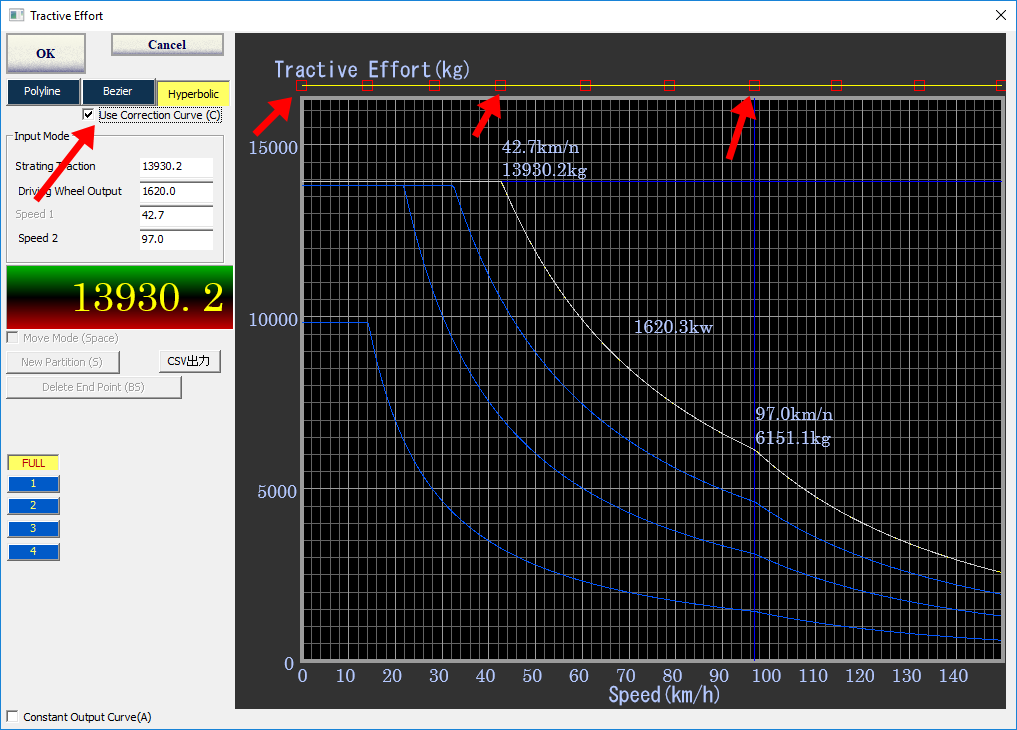Select the FULL notch button
Screen dimensions: 1017x730
(33, 463)
